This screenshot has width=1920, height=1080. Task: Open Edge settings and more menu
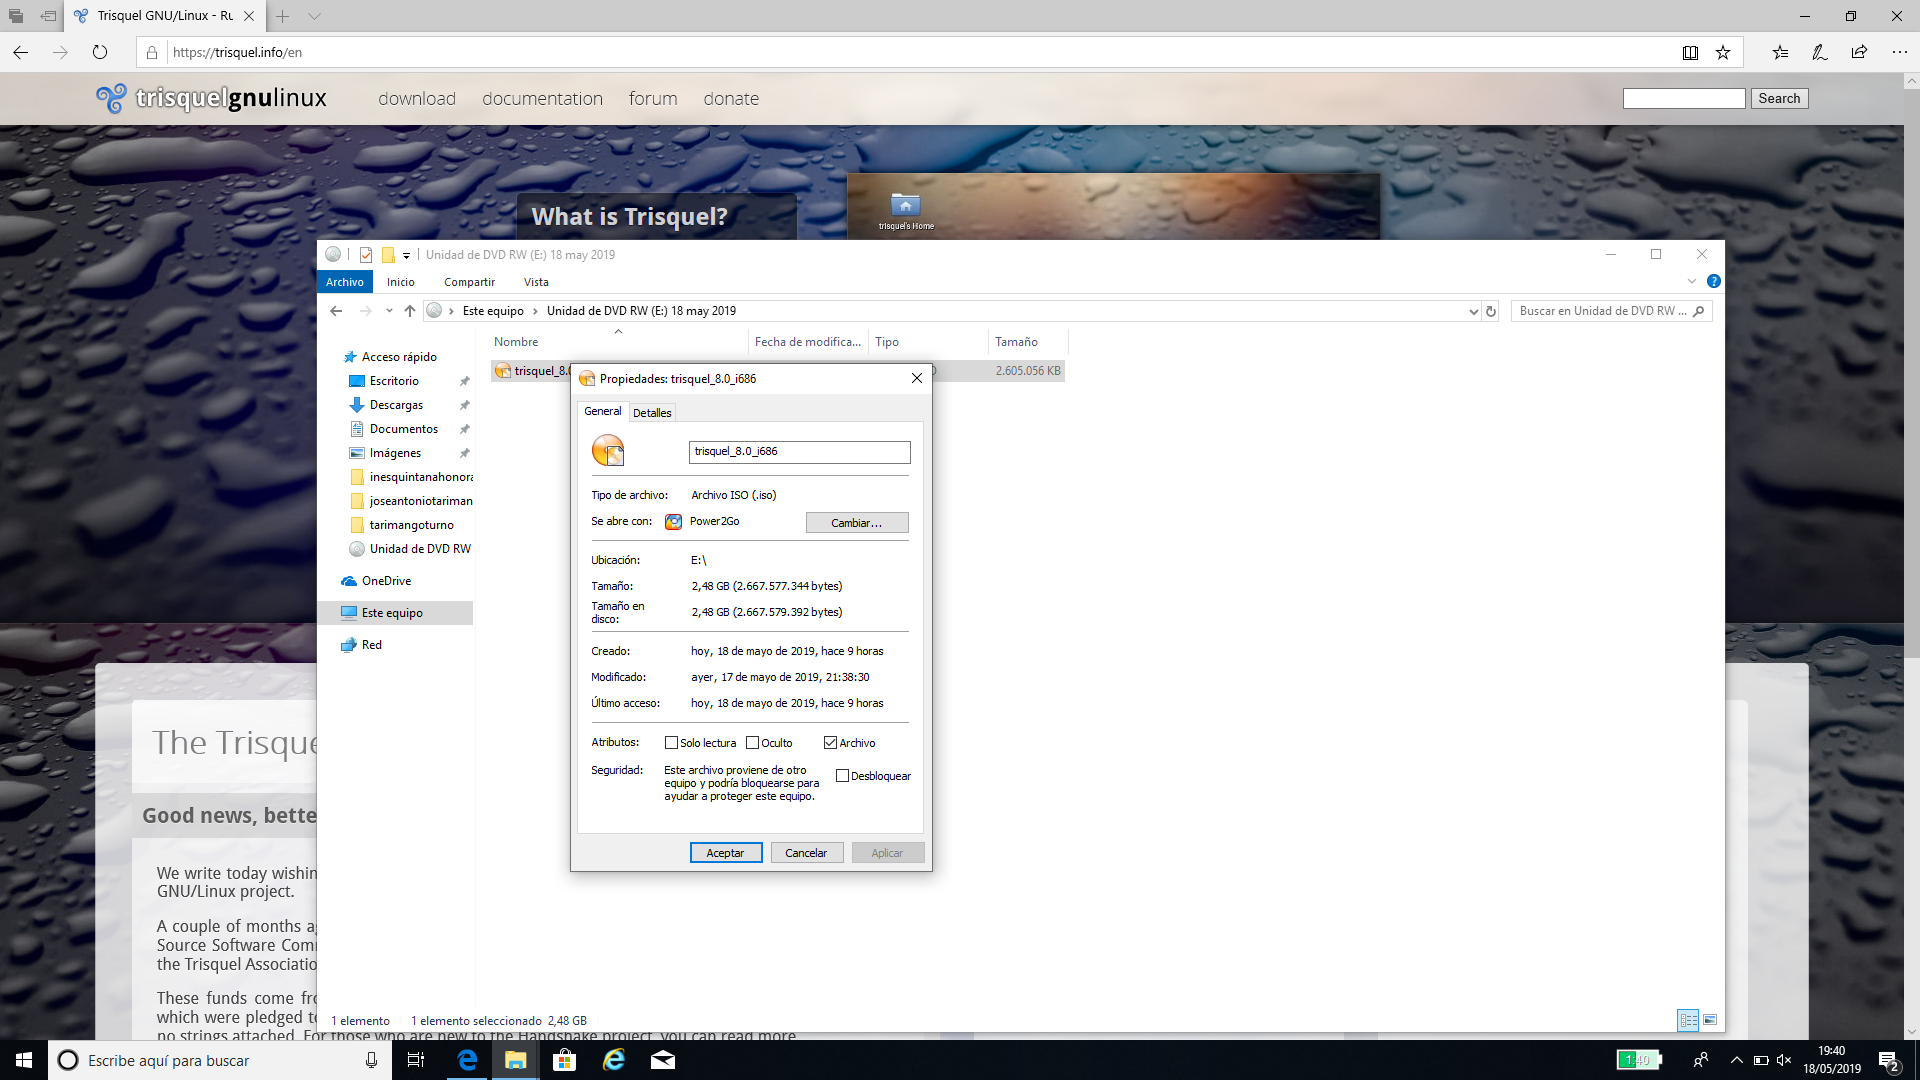coord(1899,52)
